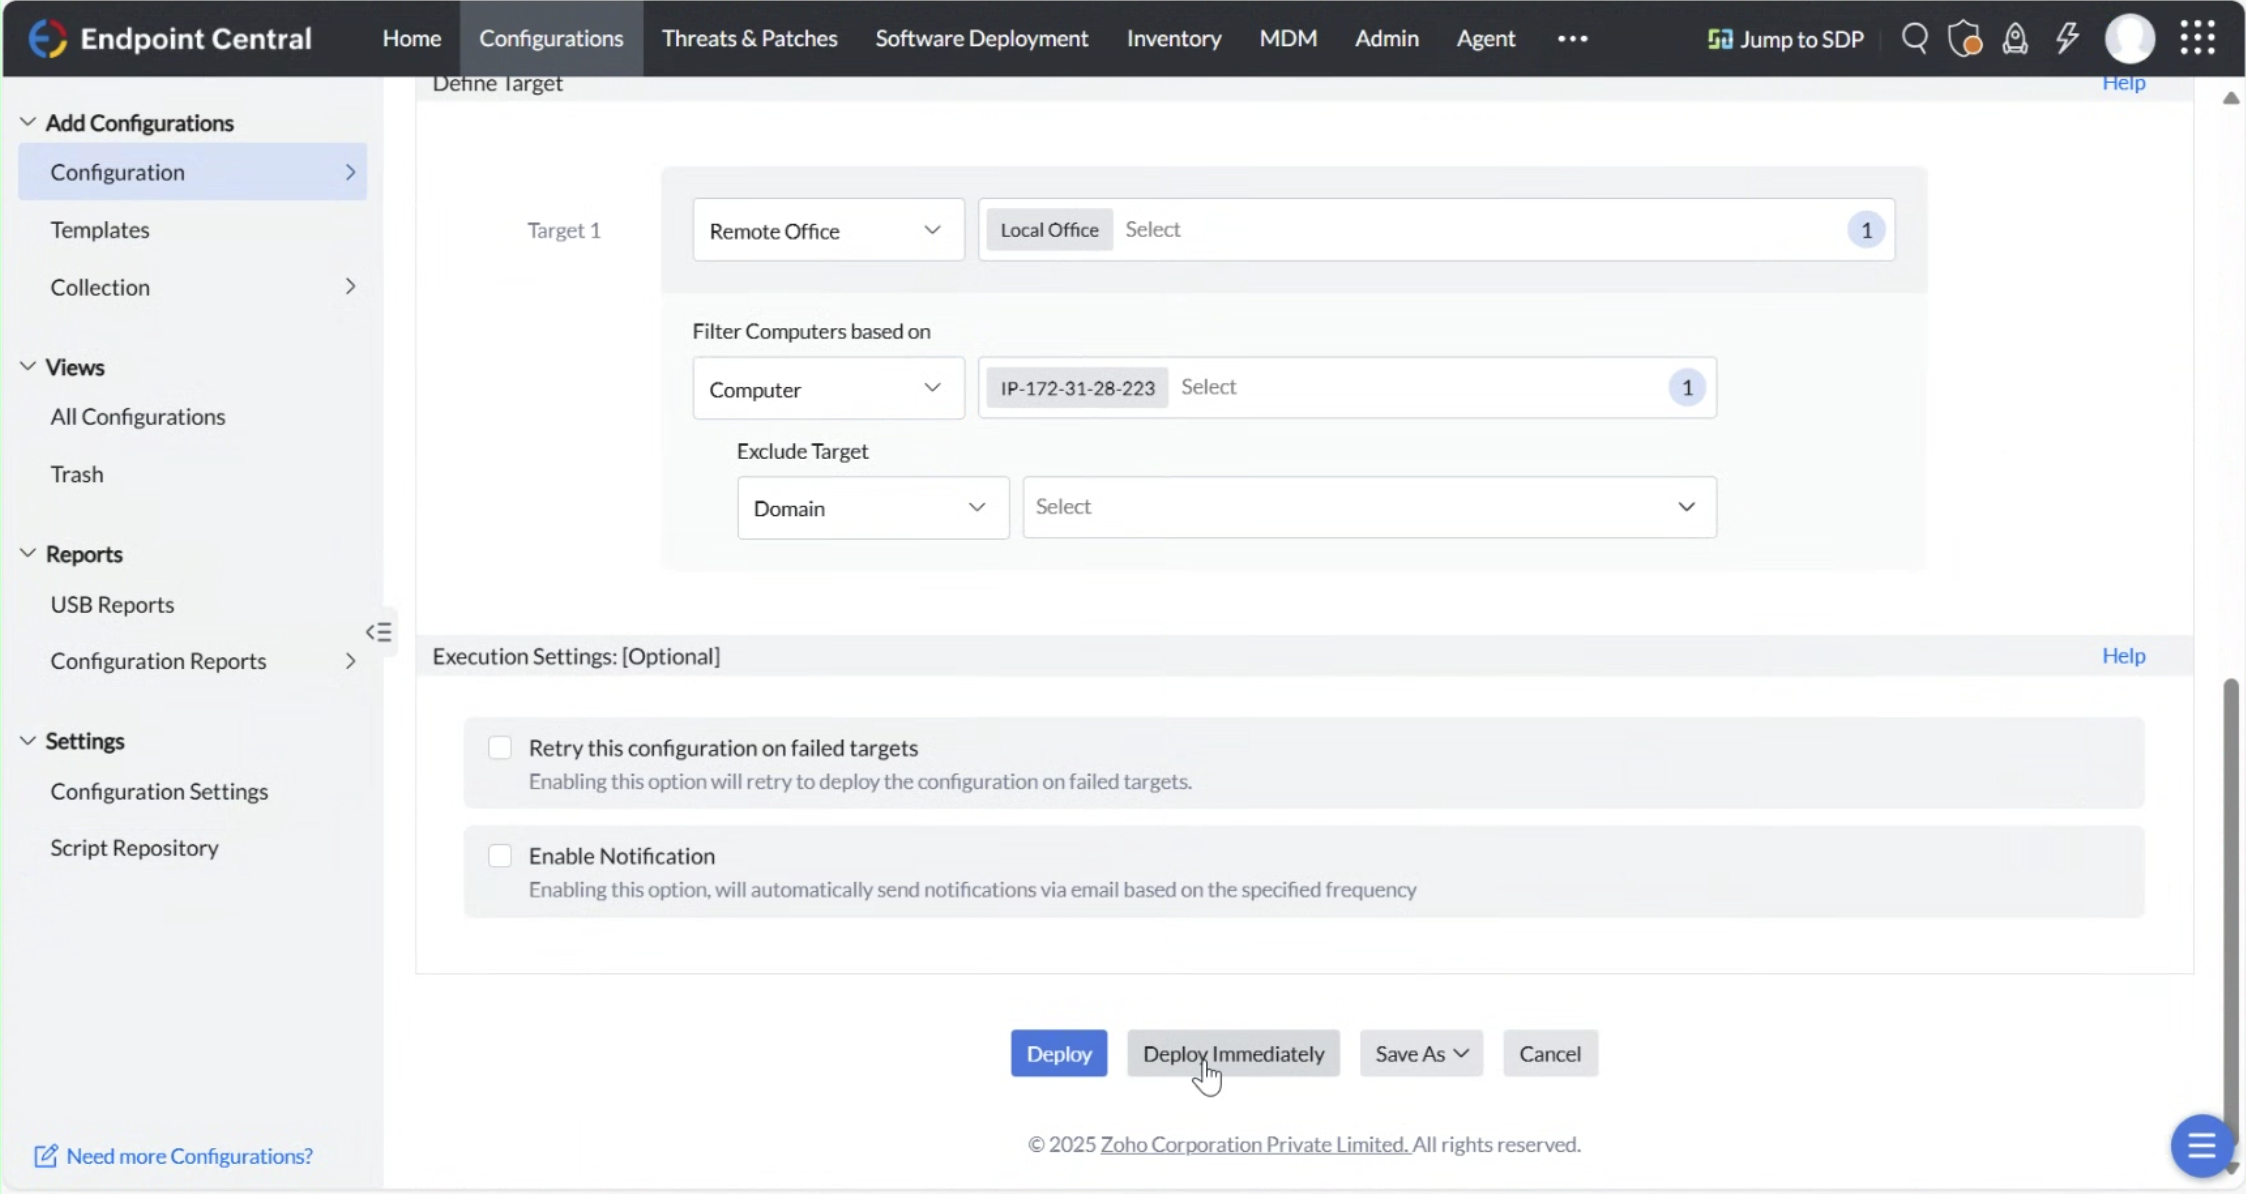Open the Remote Office target dropdown

coord(827,230)
